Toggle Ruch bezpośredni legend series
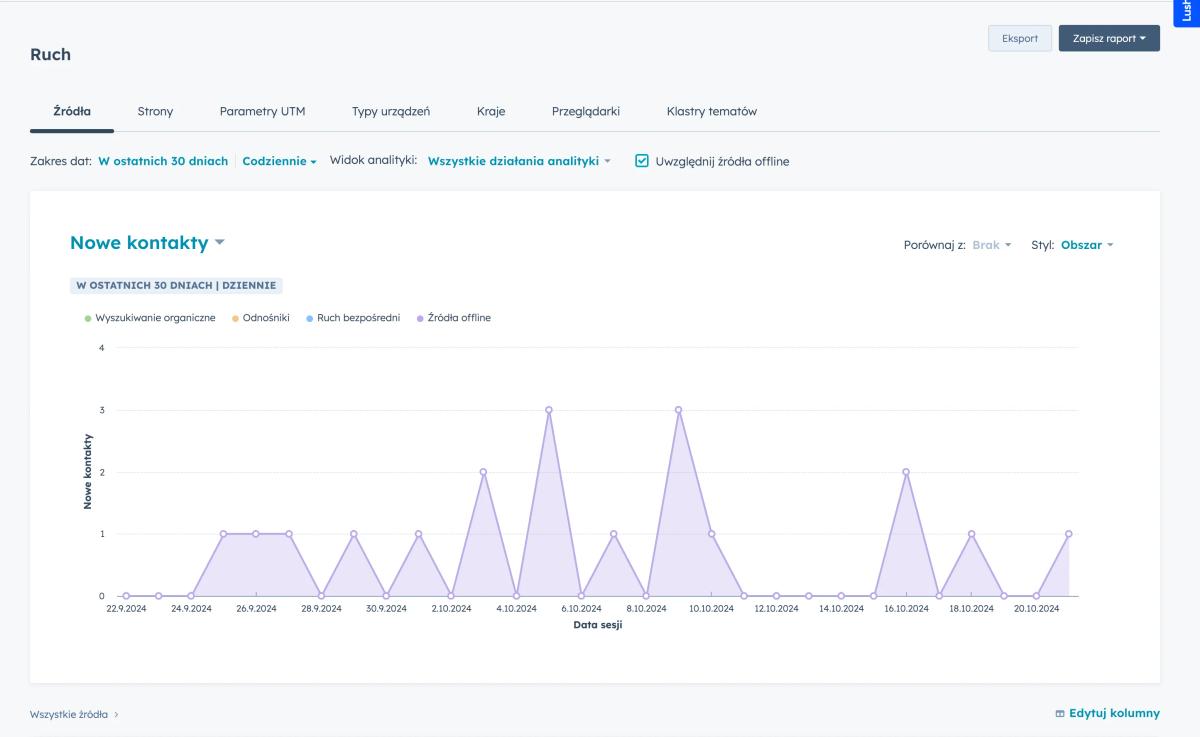This screenshot has height=737, width=1200. pos(353,318)
